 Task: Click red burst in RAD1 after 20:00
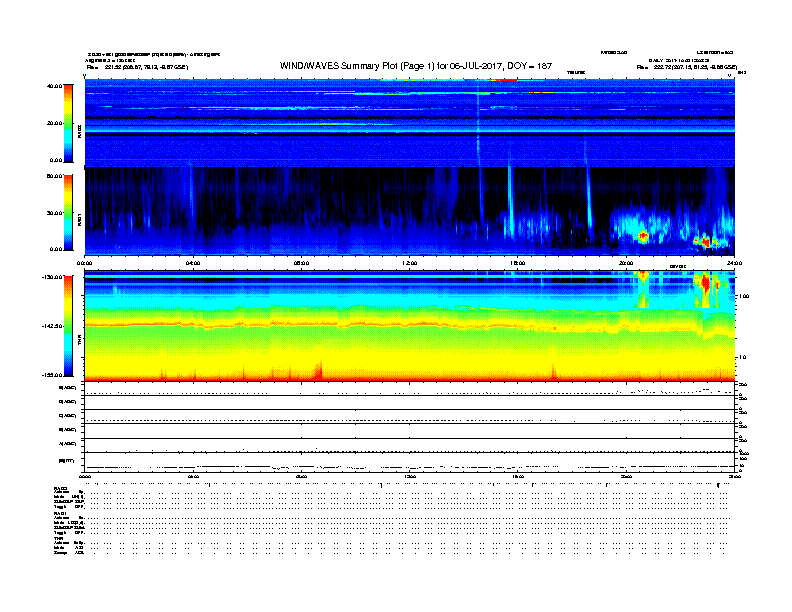642,237
